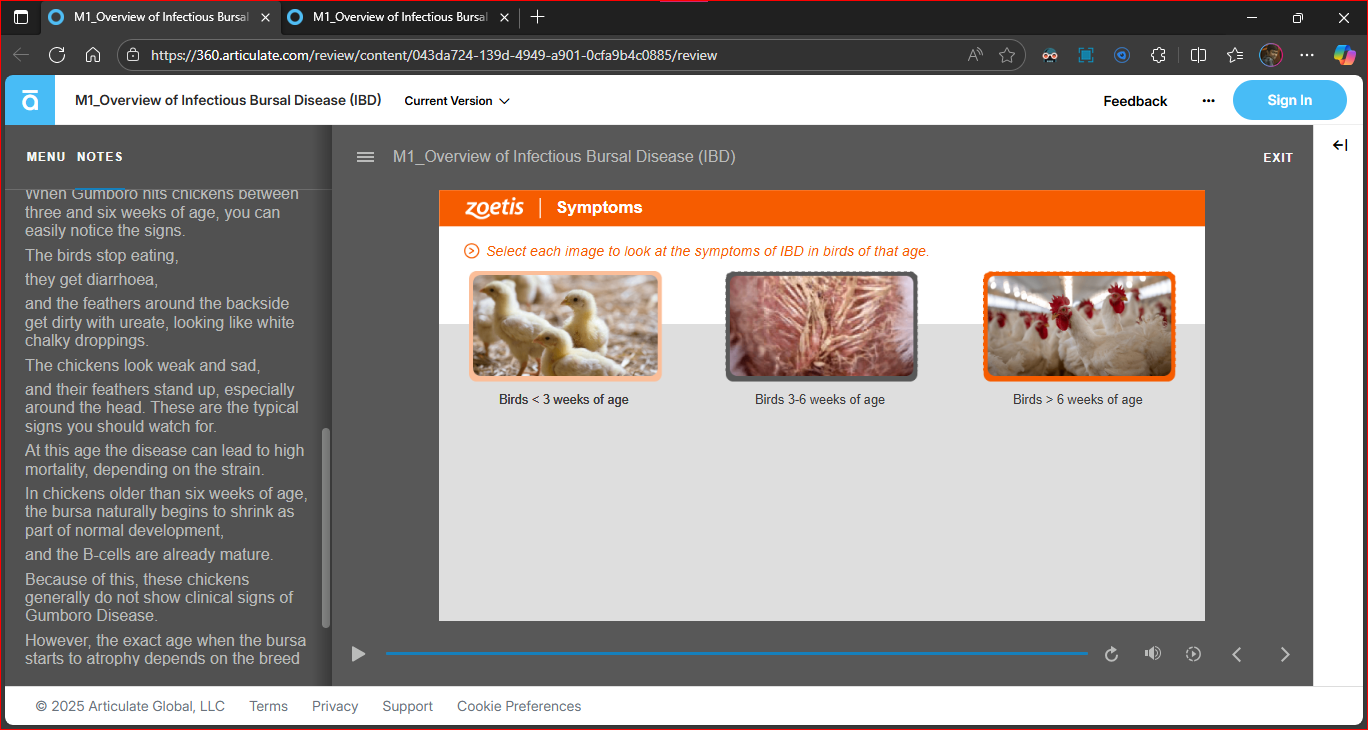Select the Birds under 3 weeks image
The width and height of the screenshot is (1368, 730).
tap(565, 326)
